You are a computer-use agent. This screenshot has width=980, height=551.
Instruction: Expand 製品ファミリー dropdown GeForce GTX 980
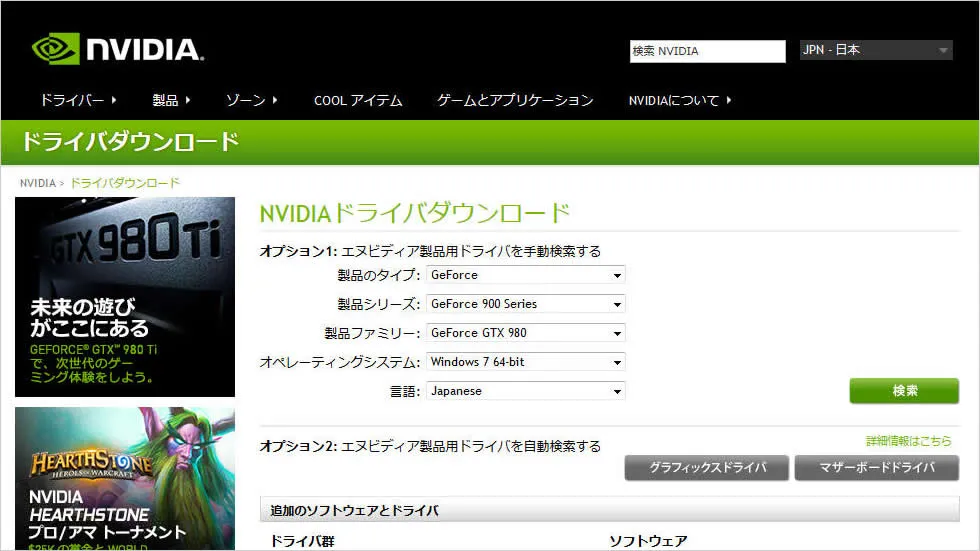[x=525, y=333]
